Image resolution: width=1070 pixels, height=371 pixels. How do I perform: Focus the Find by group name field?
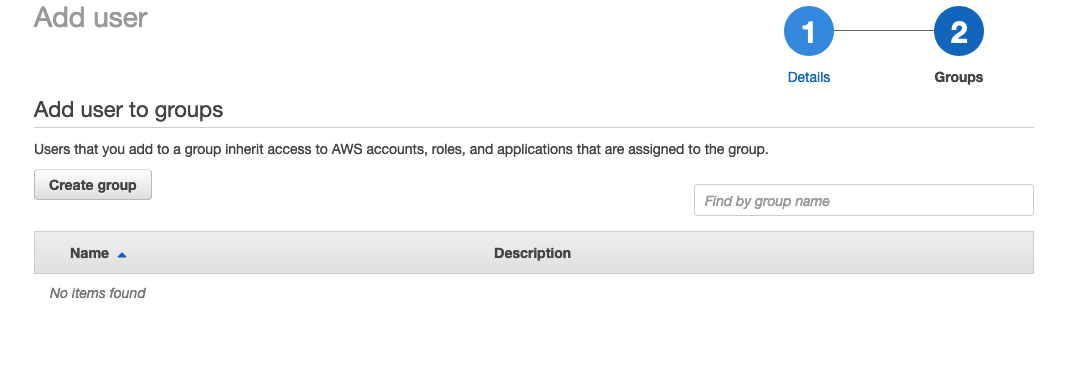coord(864,201)
